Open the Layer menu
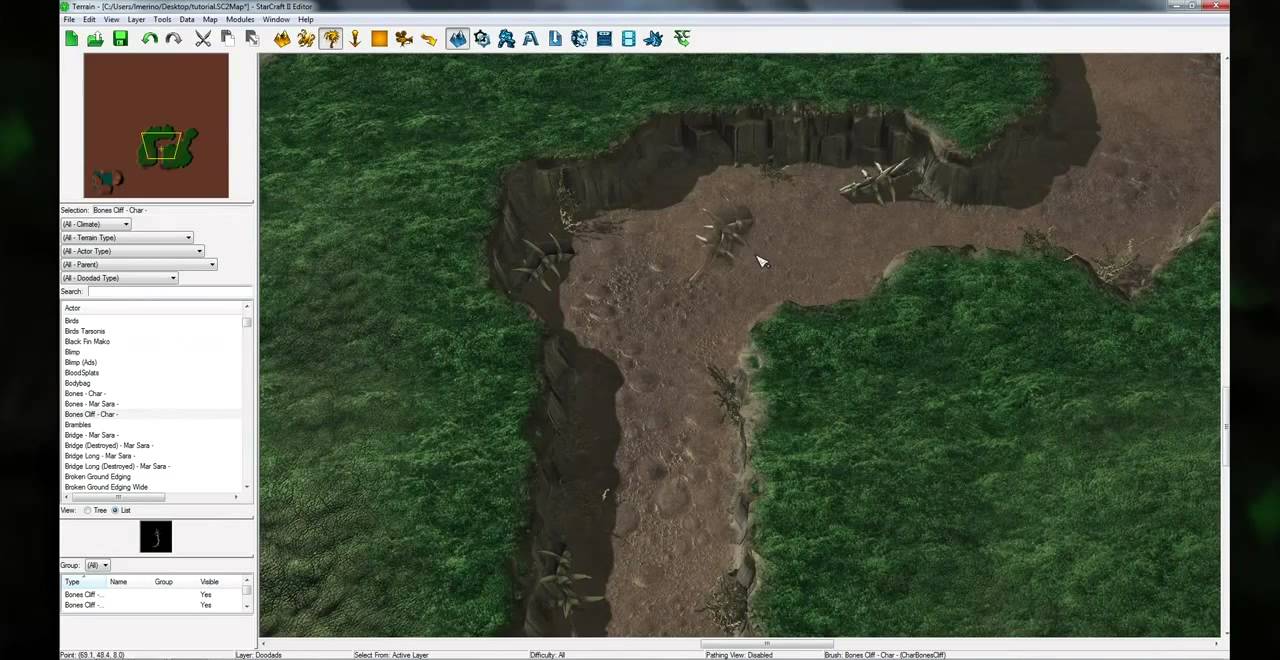Image resolution: width=1280 pixels, height=660 pixels. pos(136,20)
